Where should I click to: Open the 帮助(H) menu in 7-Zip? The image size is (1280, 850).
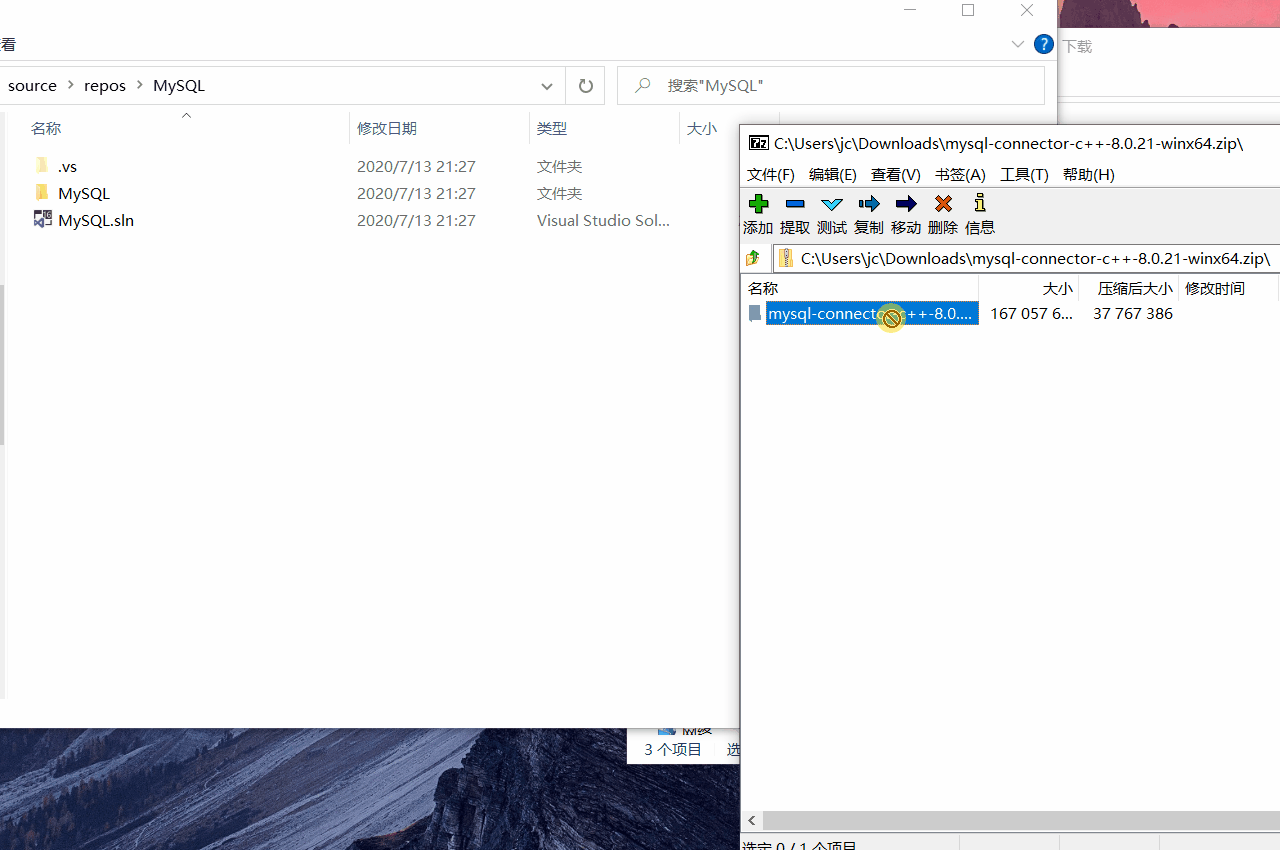click(1089, 174)
